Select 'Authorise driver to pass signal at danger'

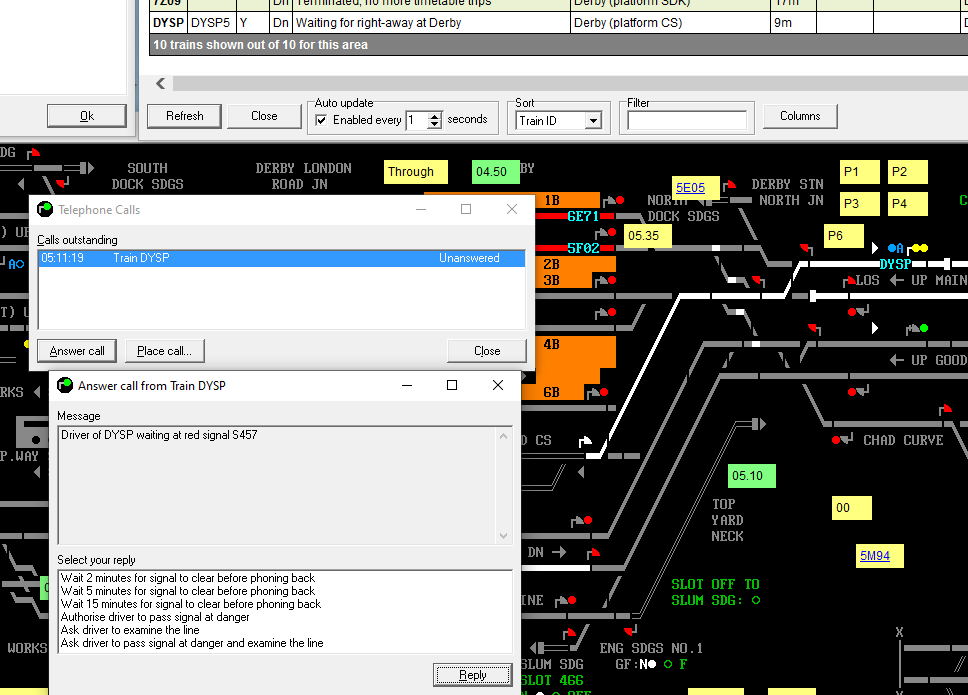pos(155,617)
